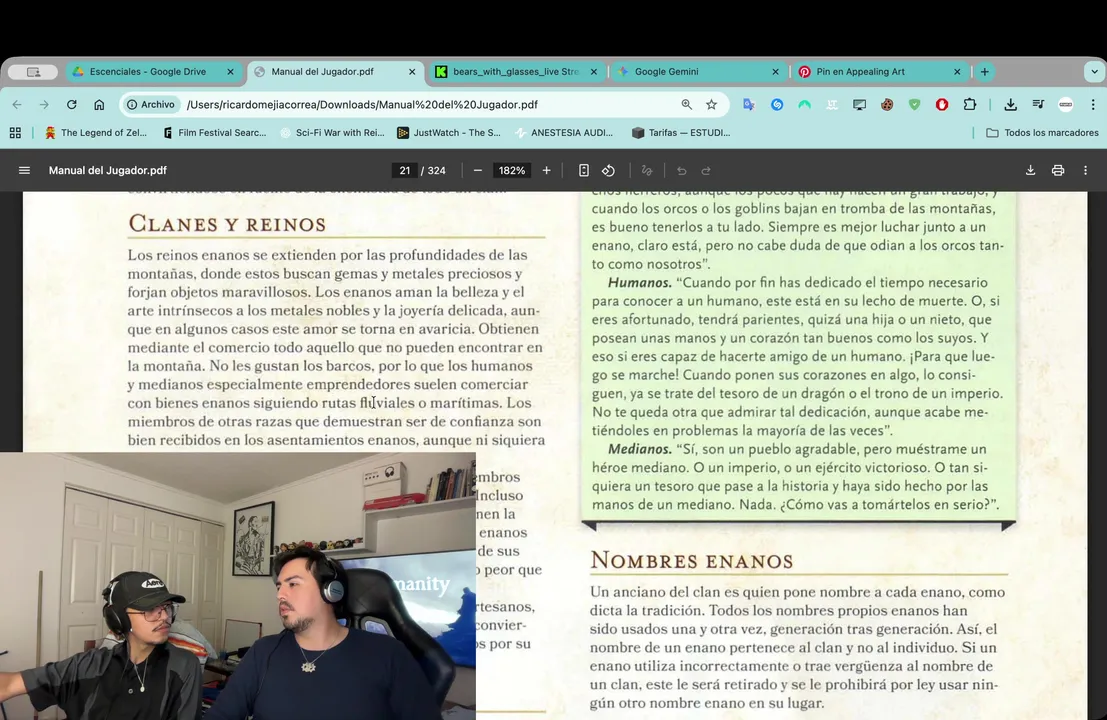Viewport: 1107px width, 720px height.
Task: Select the PDF annotate draw tool
Action: coord(647,170)
